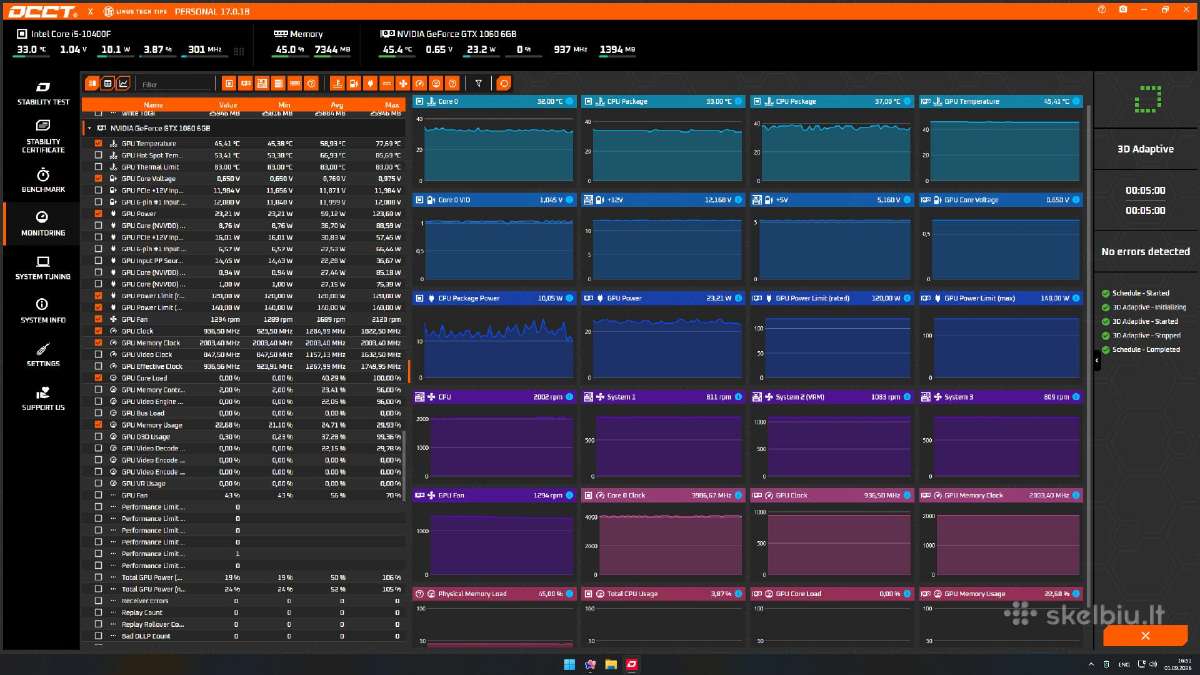Open help via title bar question-mark icon
Image resolution: width=1200 pixels, height=675 pixels.
(x=1101, y=9)
